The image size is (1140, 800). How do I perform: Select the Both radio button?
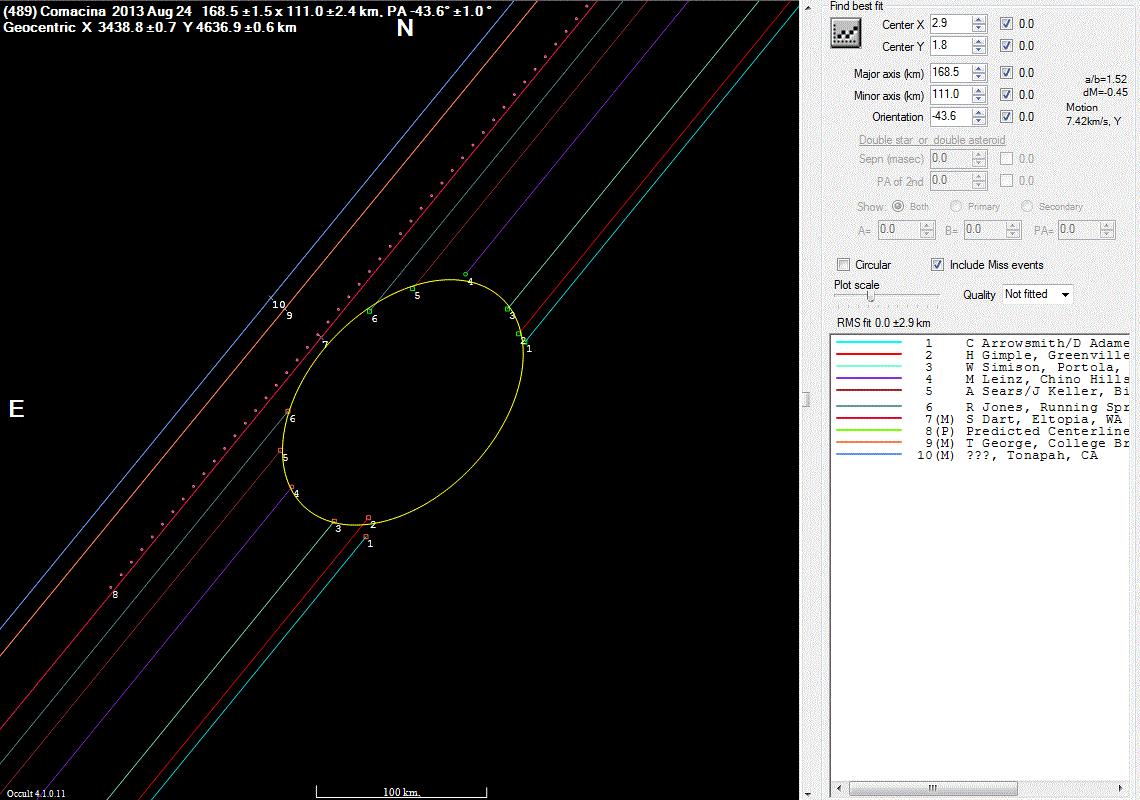pos(898,207)
